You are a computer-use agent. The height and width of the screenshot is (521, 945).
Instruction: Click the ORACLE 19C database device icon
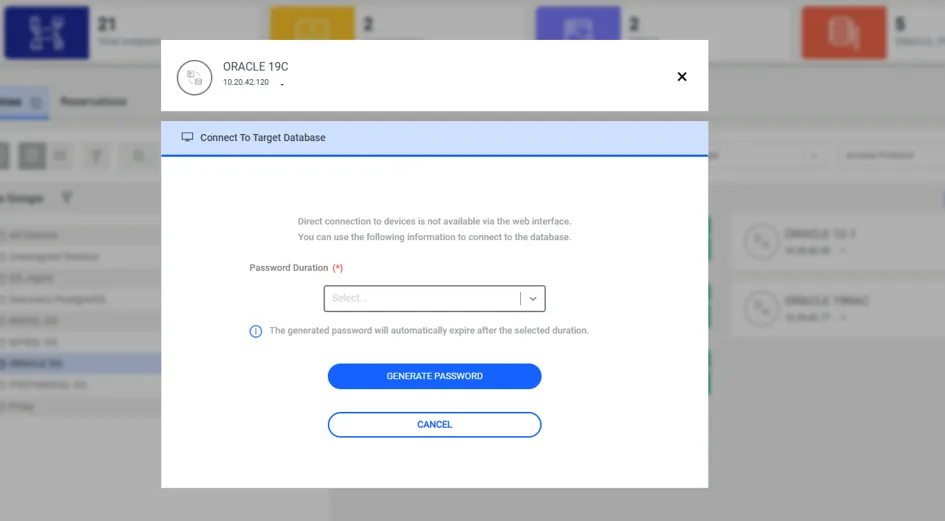194,78
